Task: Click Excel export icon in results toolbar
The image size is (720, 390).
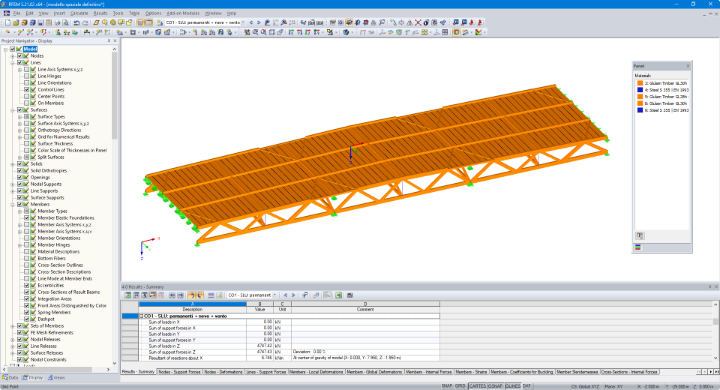Action: pyautogui.click(x=338, y=295)
